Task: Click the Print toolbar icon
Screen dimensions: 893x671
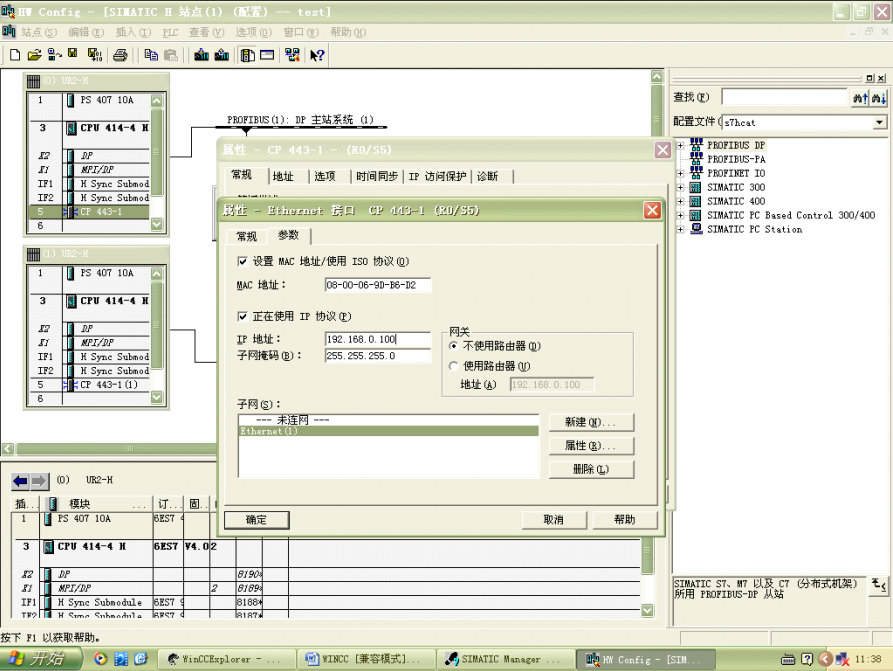Action: [x=120, y=55]
